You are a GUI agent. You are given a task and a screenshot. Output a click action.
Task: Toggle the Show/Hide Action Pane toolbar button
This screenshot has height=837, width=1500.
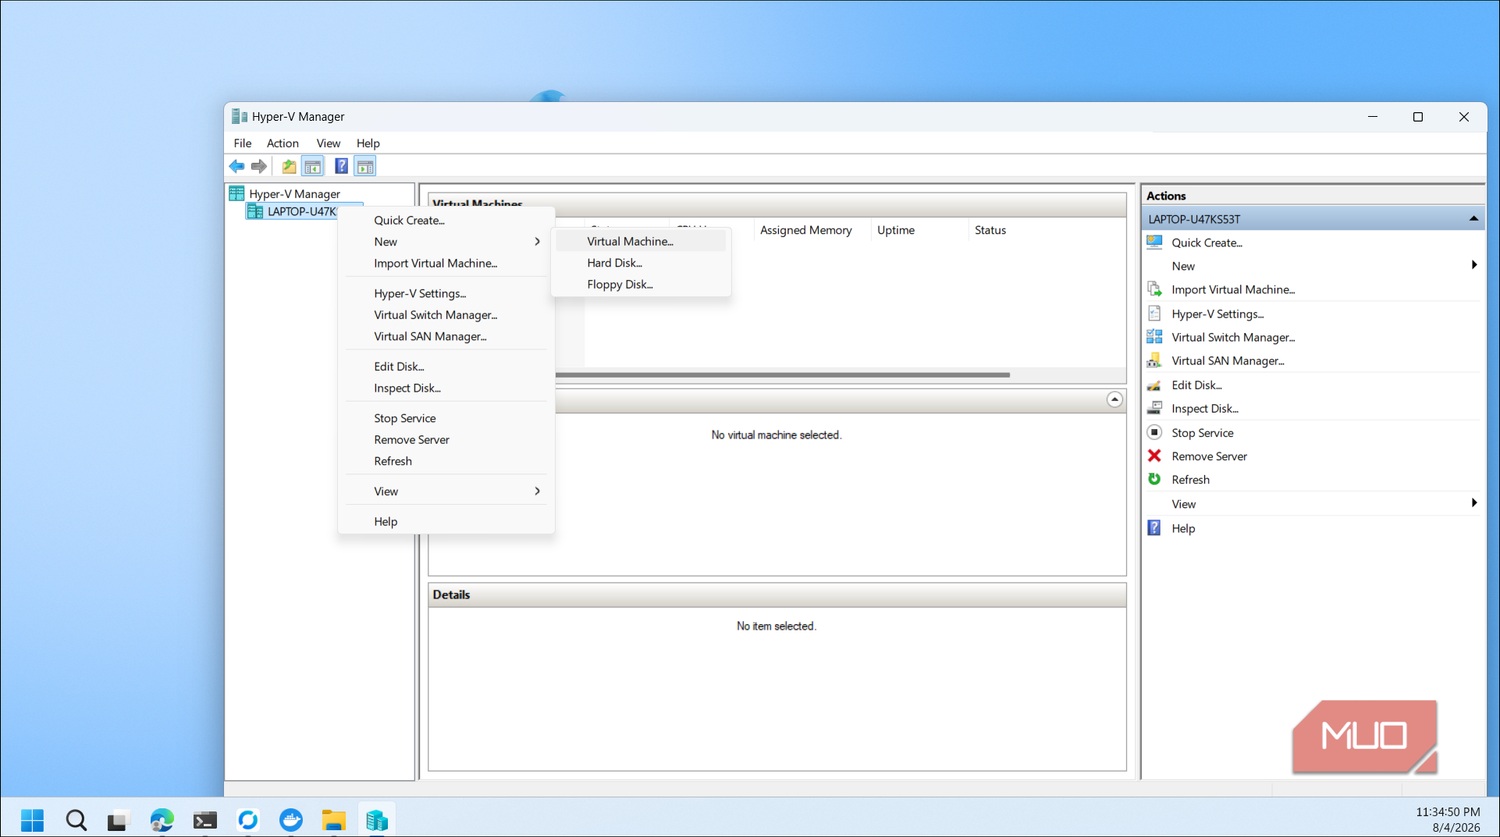tap(365, 166)
